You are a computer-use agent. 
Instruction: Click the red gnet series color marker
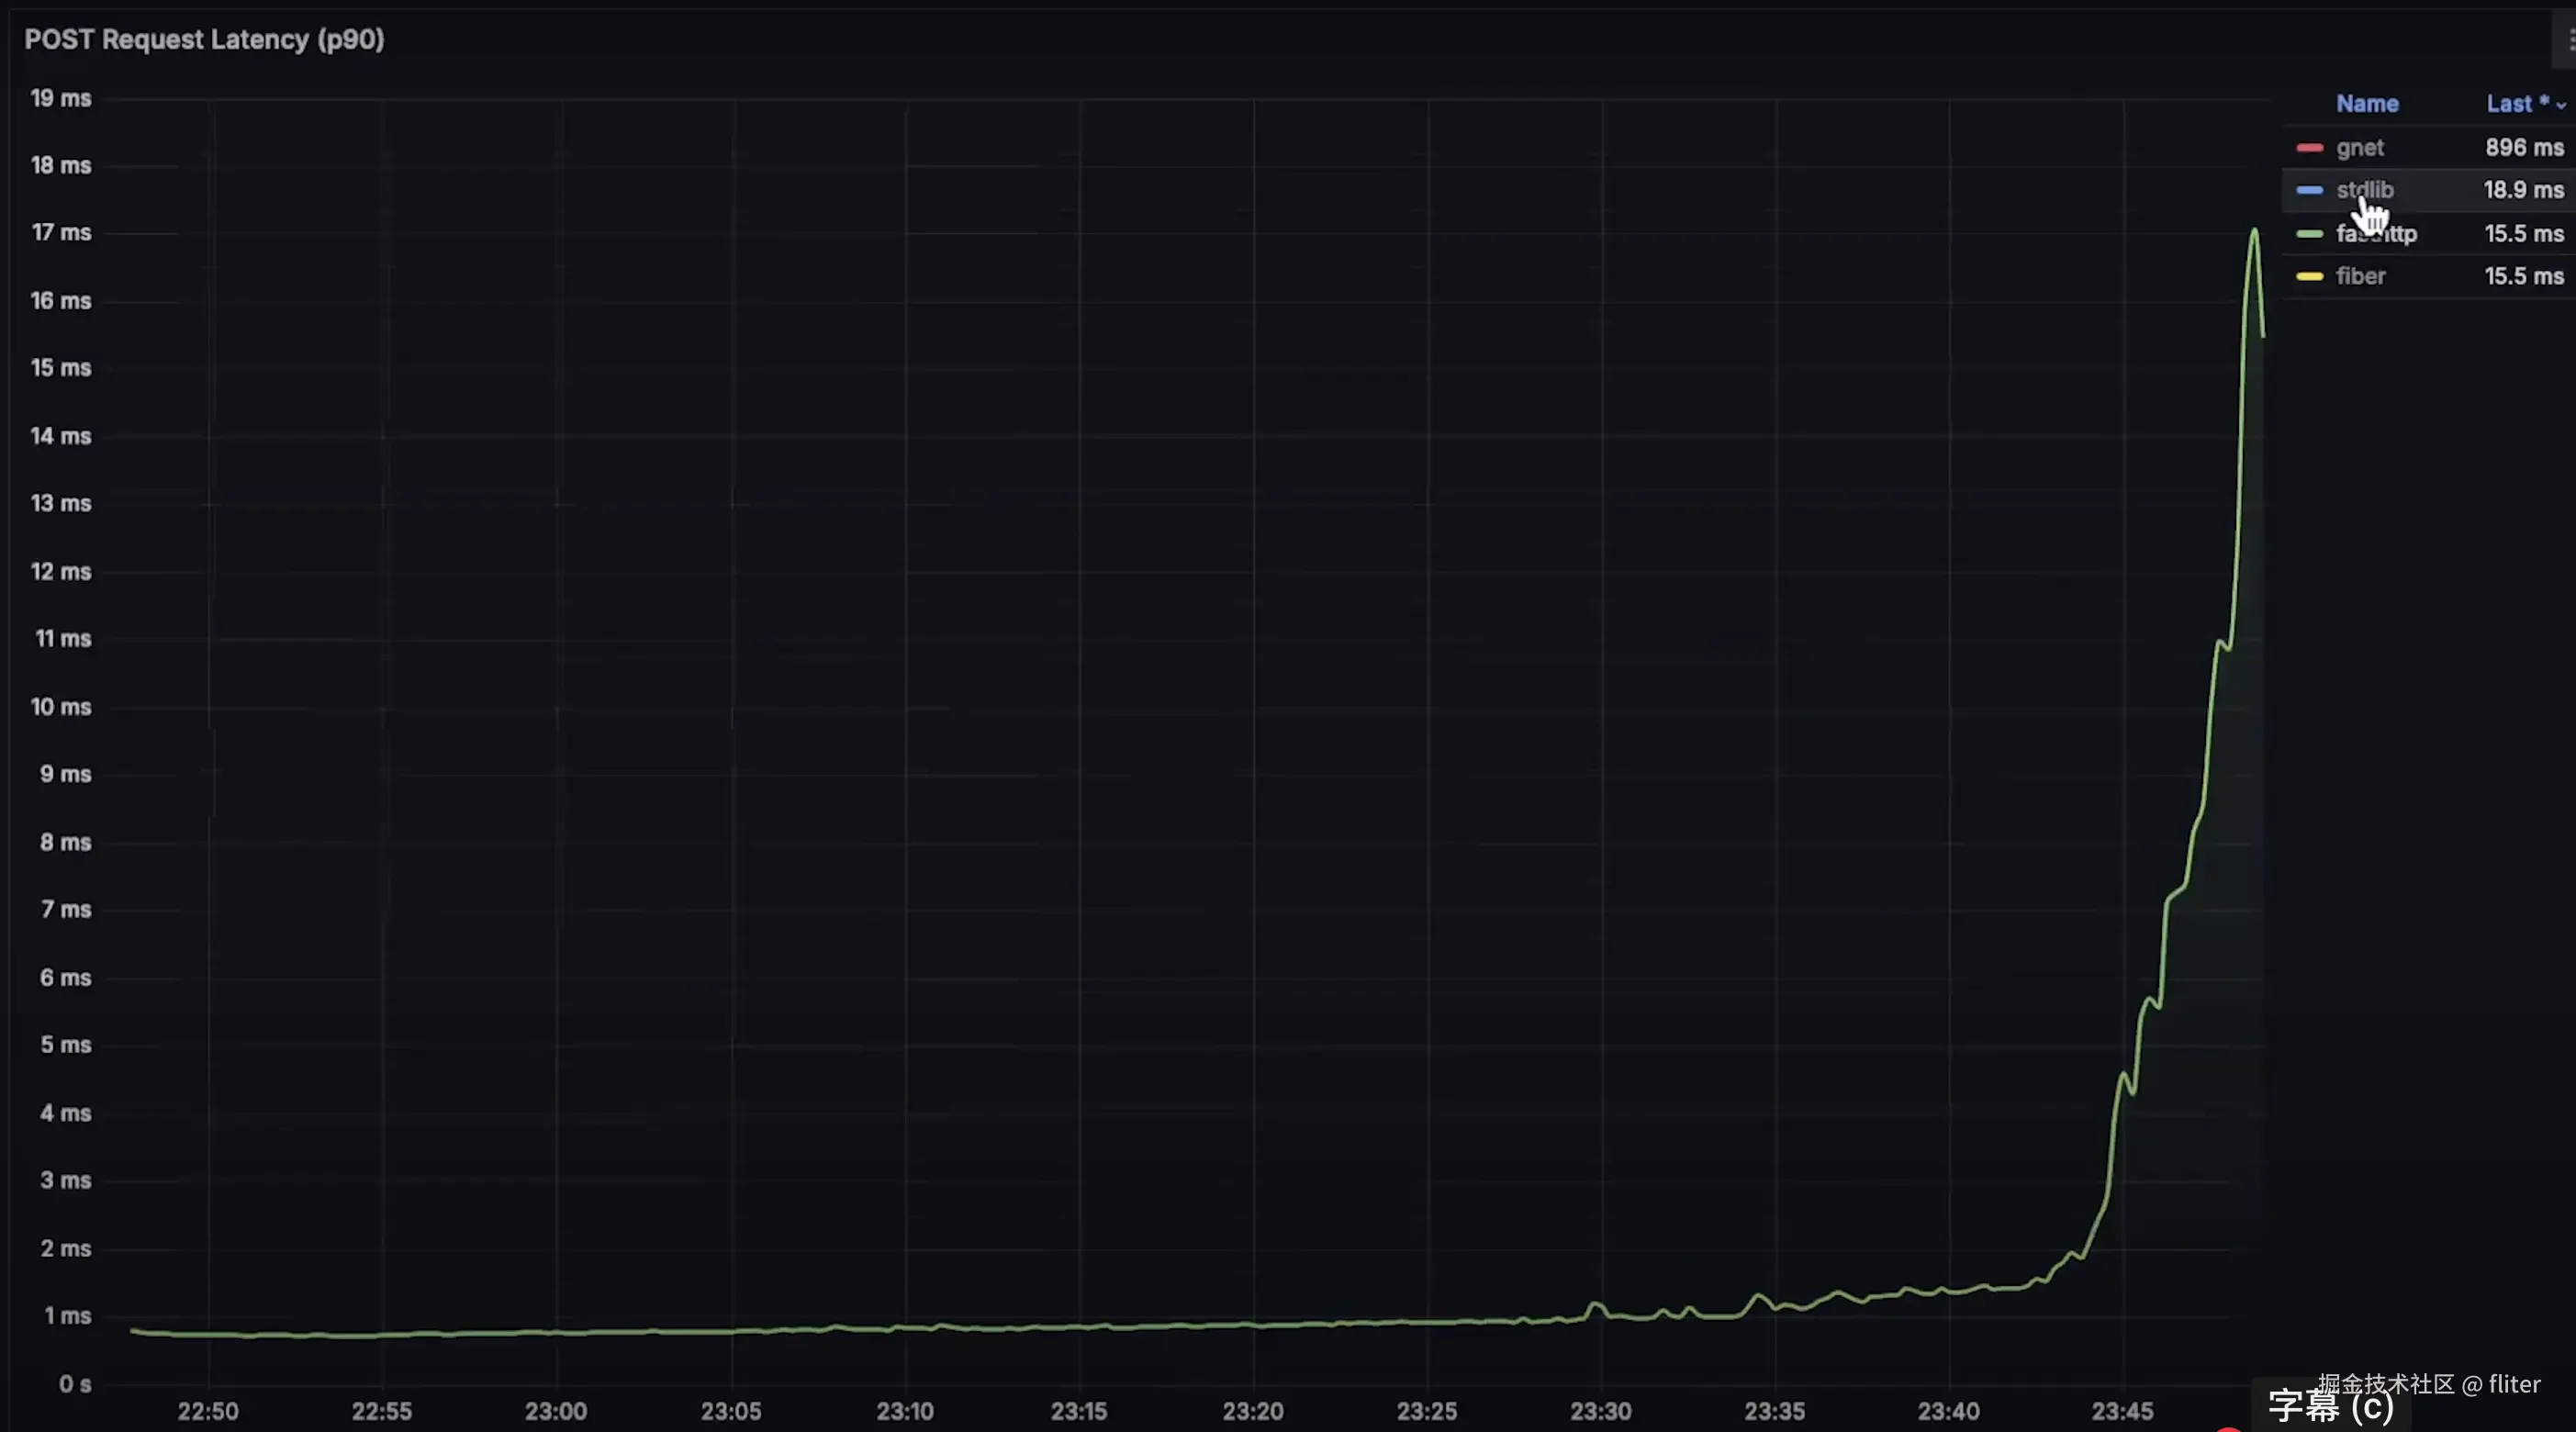(2309, 148)
